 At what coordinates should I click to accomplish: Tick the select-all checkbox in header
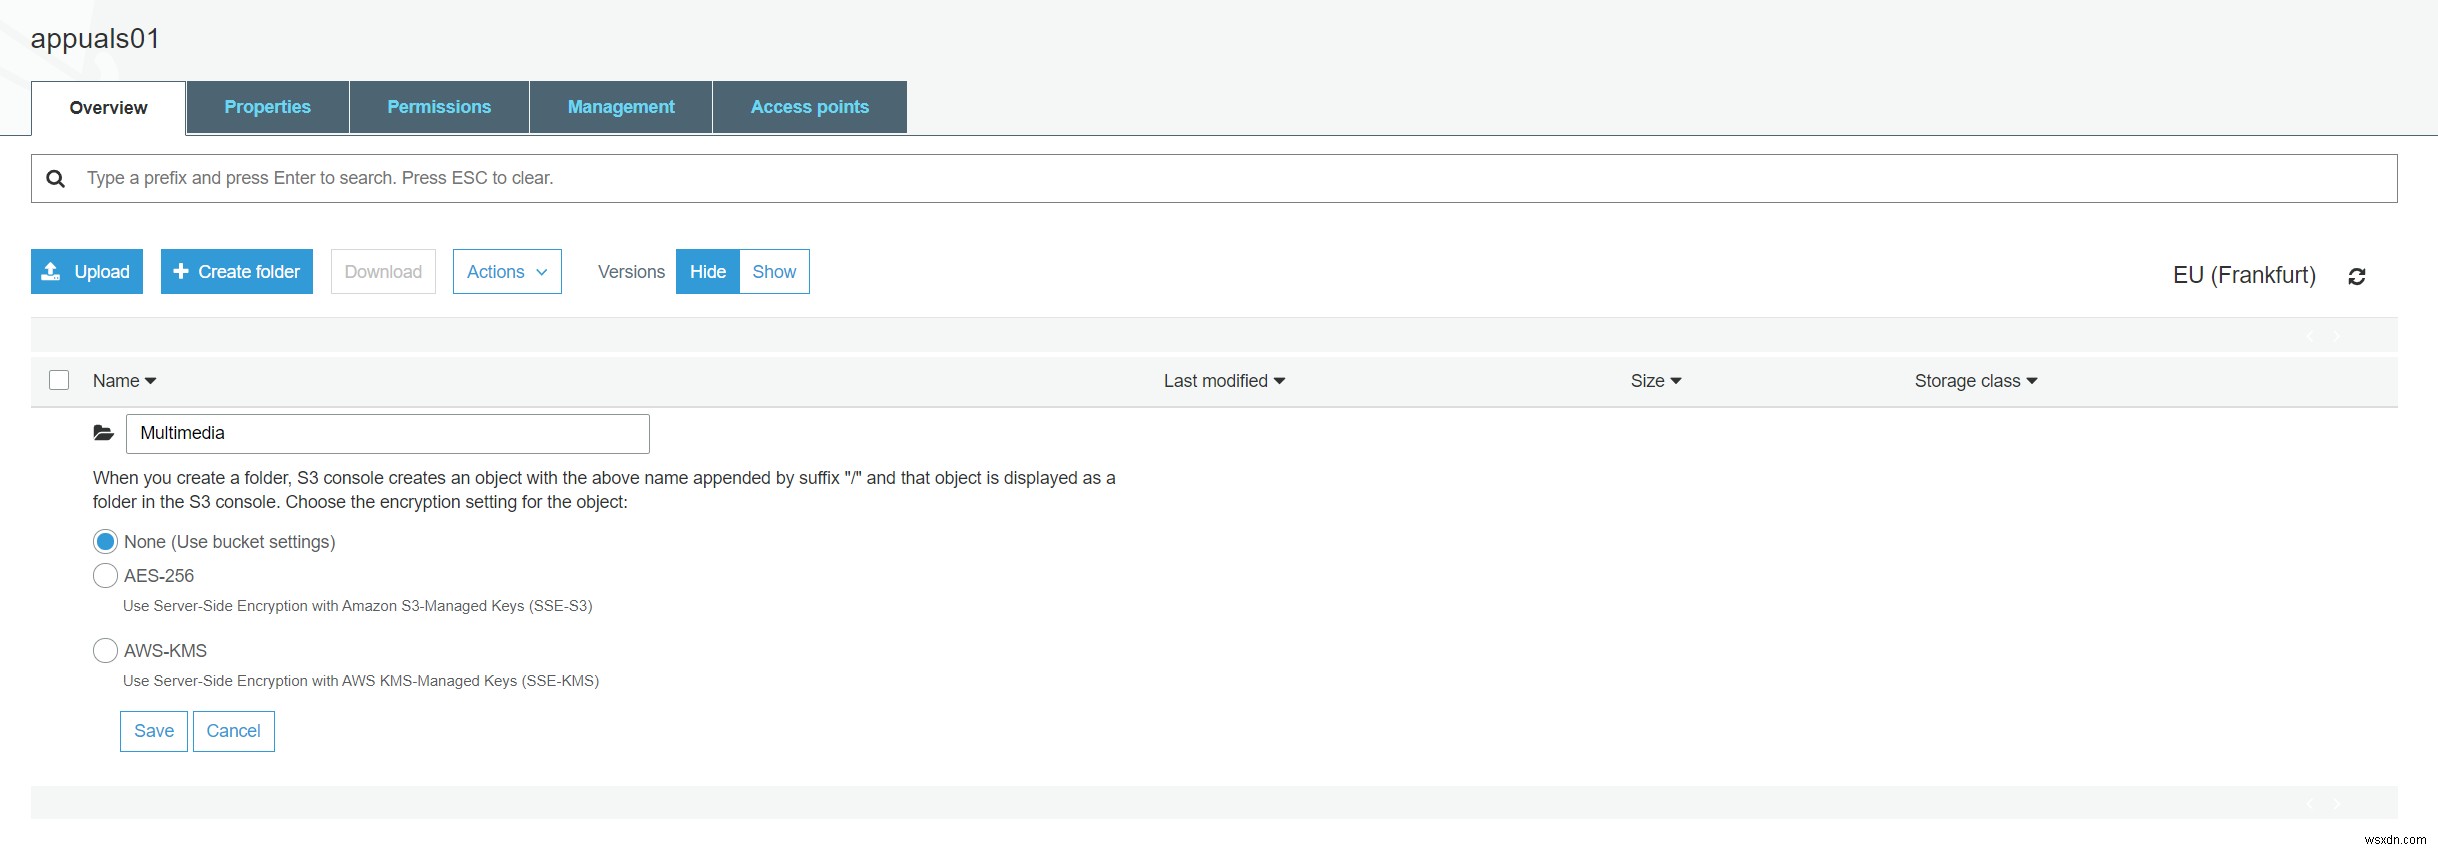(59, 380)
